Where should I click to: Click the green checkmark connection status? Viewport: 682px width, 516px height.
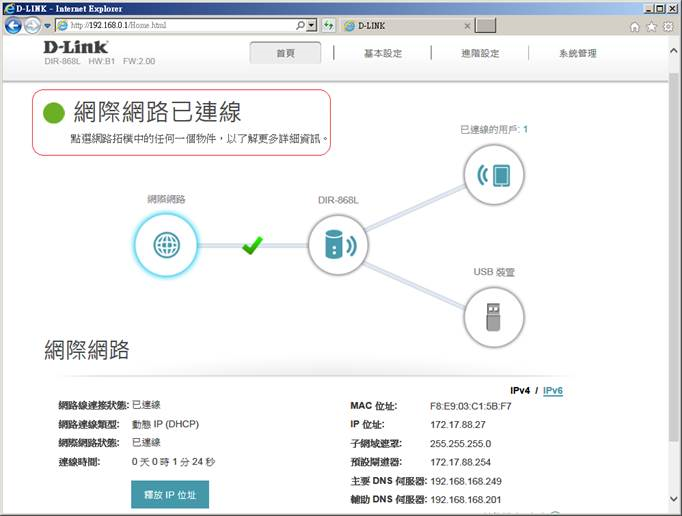pyautogui.click(x=252, y=245)
